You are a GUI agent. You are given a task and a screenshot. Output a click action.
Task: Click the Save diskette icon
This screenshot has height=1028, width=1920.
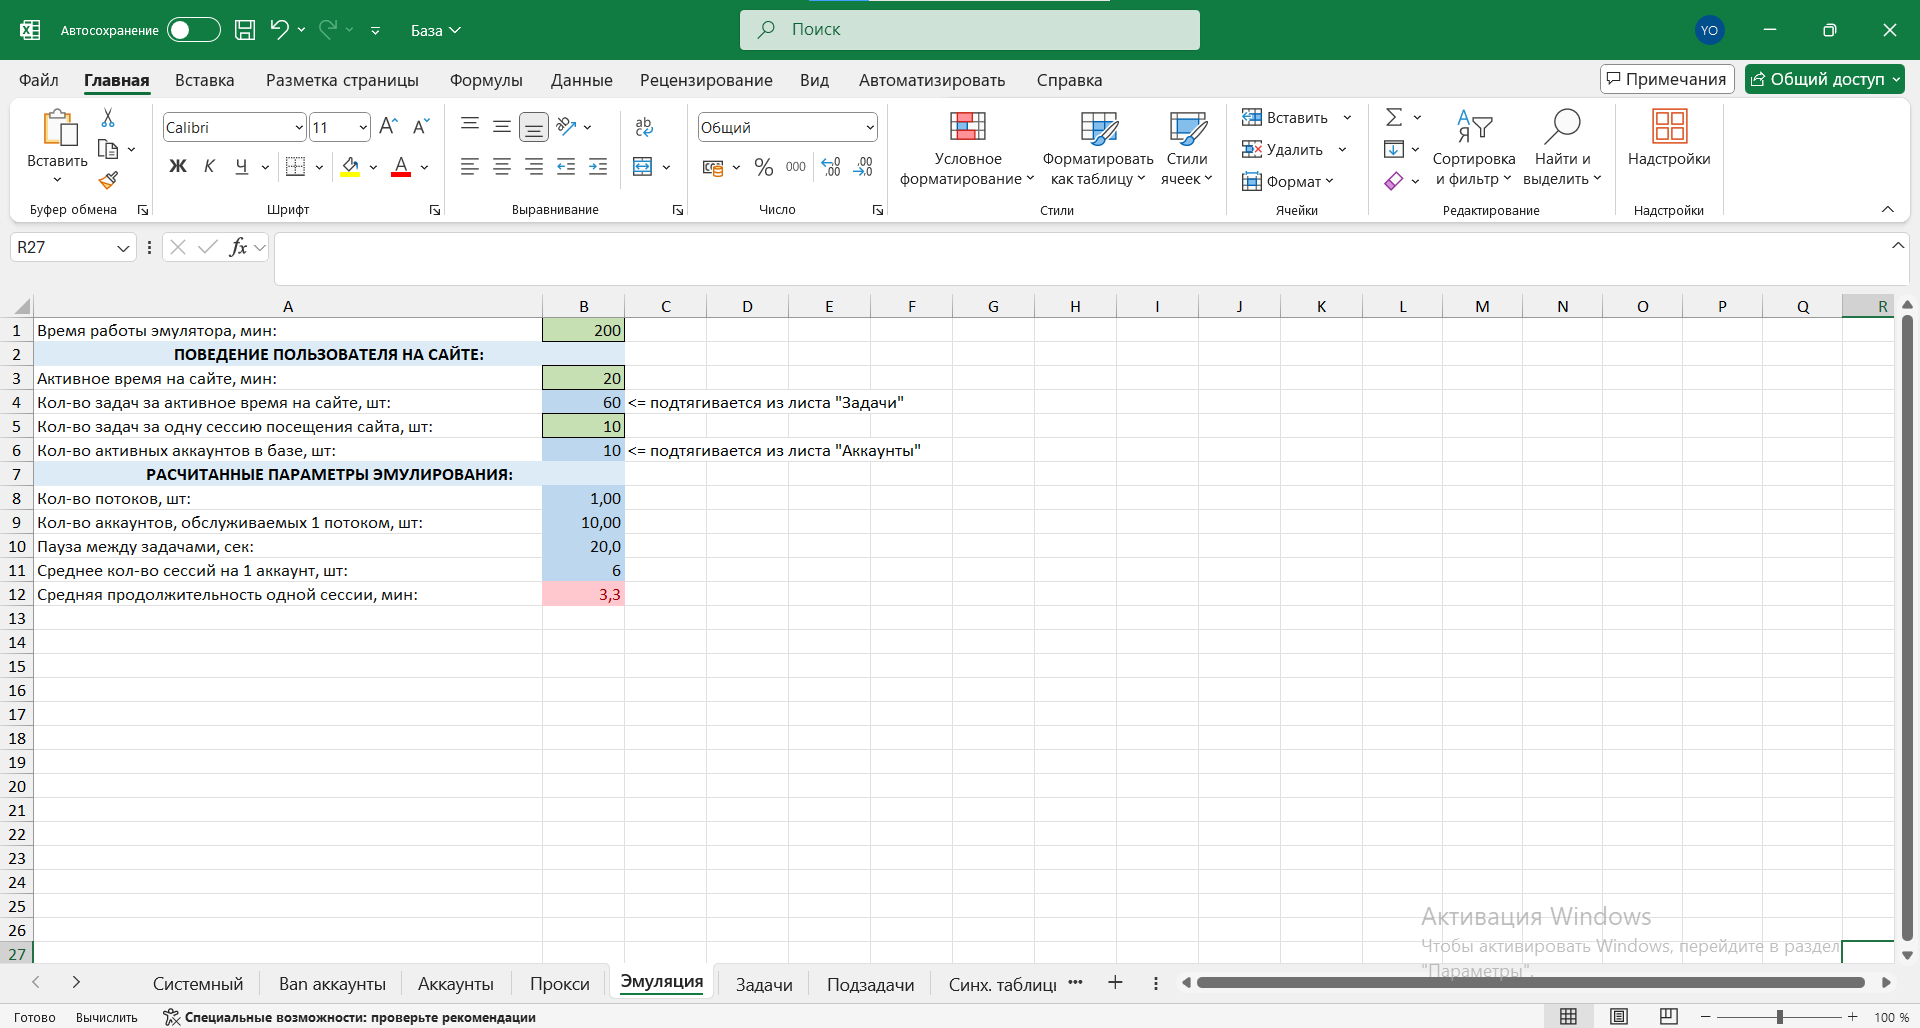[x=245, y=30]
